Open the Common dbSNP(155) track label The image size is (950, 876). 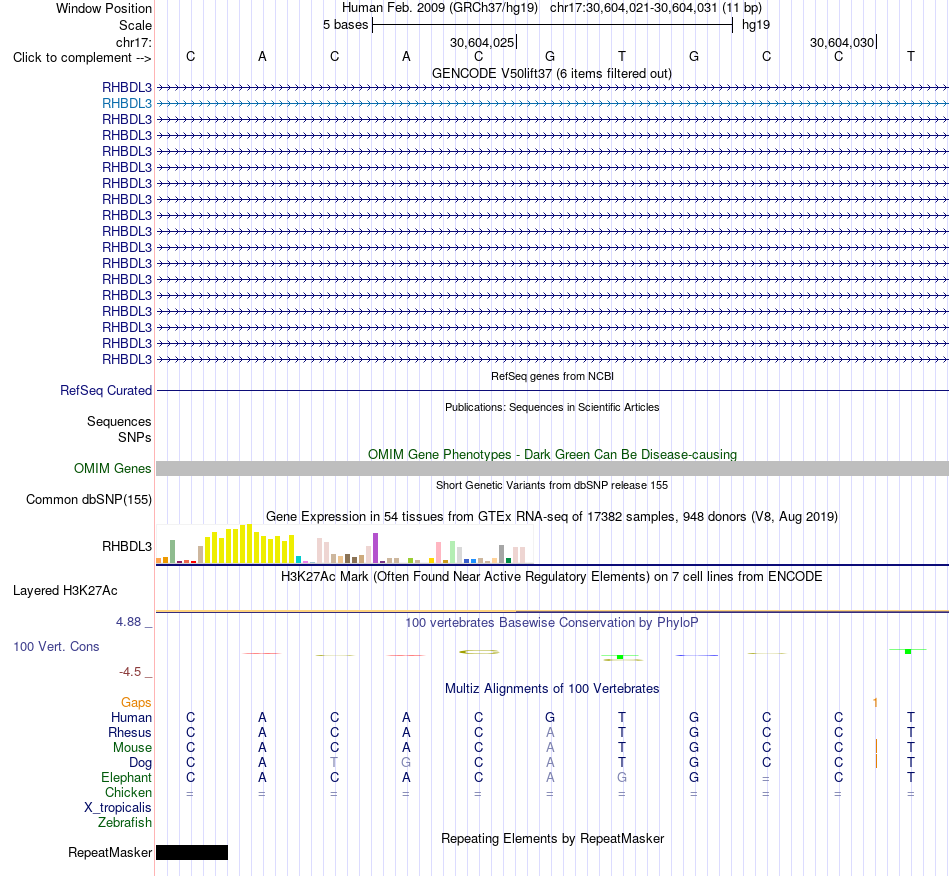click(88, 499)
